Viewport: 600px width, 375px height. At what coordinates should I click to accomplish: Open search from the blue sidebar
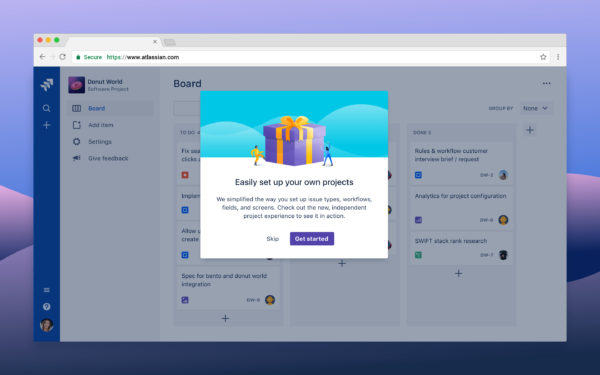coord(46,108)
